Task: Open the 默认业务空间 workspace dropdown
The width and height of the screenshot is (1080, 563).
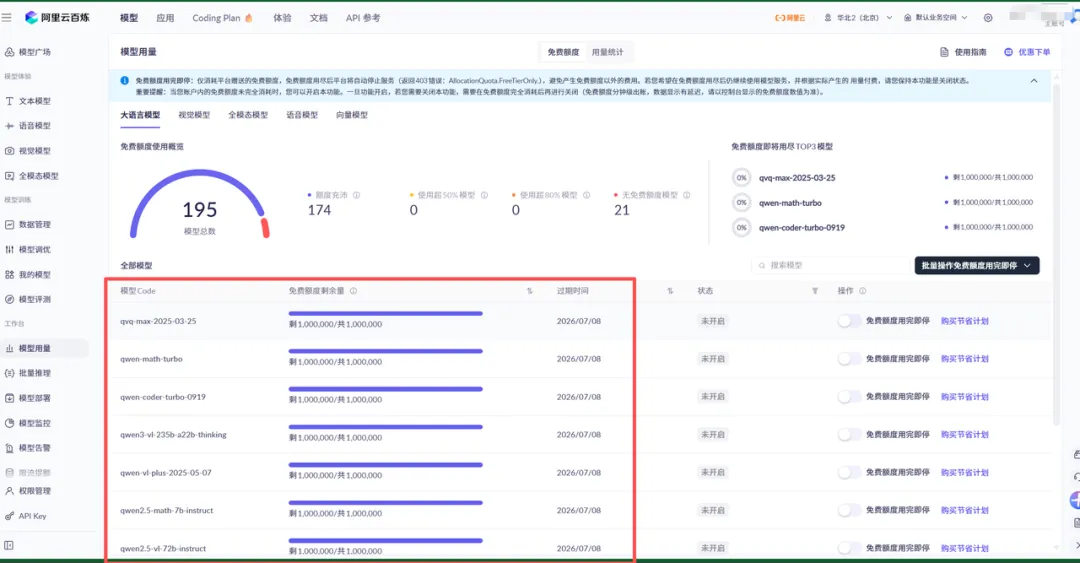Action: tap(935, 18)
